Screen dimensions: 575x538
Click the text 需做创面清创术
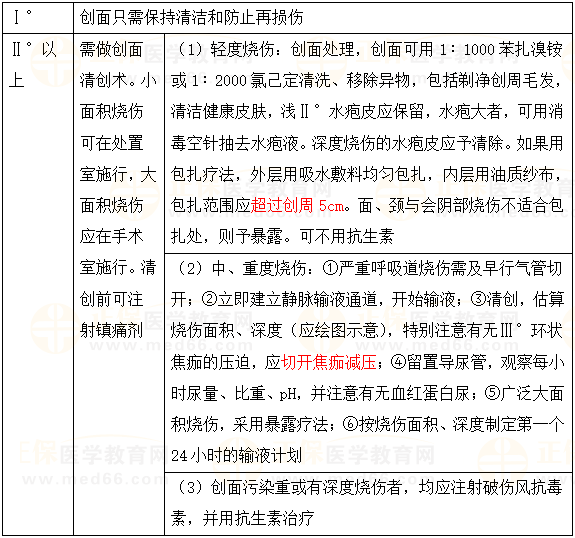[x=118, y=65]
